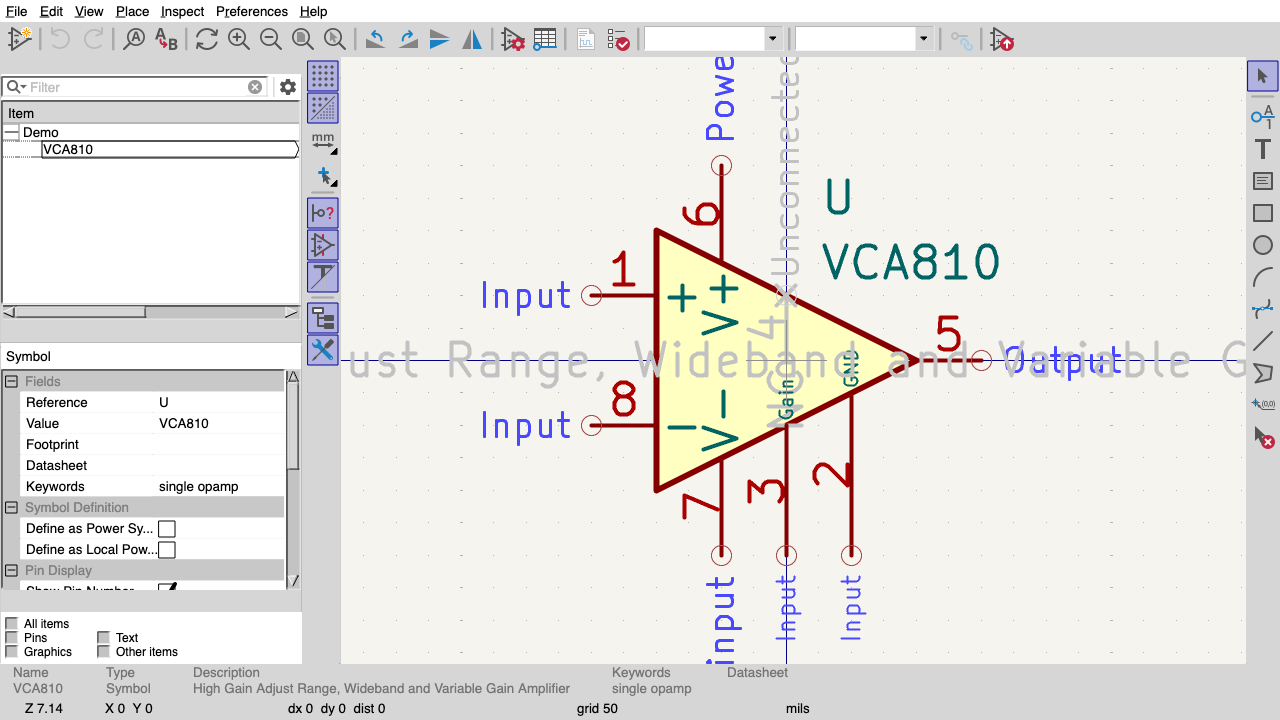Rotate selection counterclockwise
1280x720 pixels.
click(375, 39)
